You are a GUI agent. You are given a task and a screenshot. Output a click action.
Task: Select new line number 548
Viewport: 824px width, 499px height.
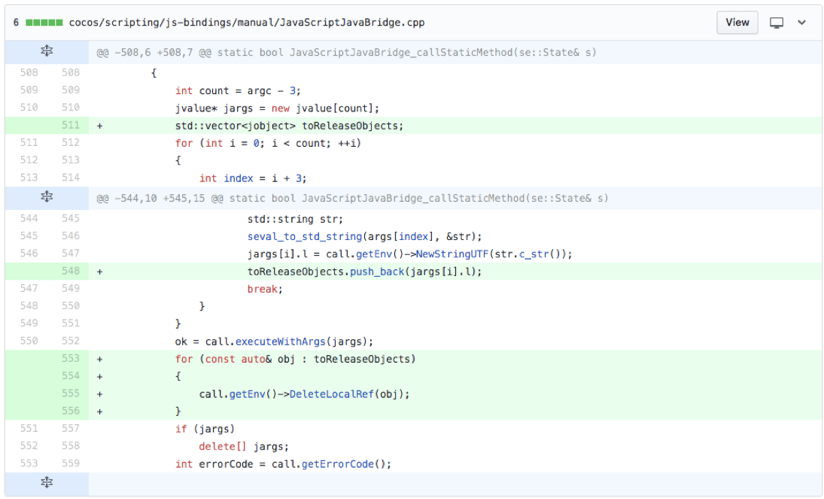69,271
